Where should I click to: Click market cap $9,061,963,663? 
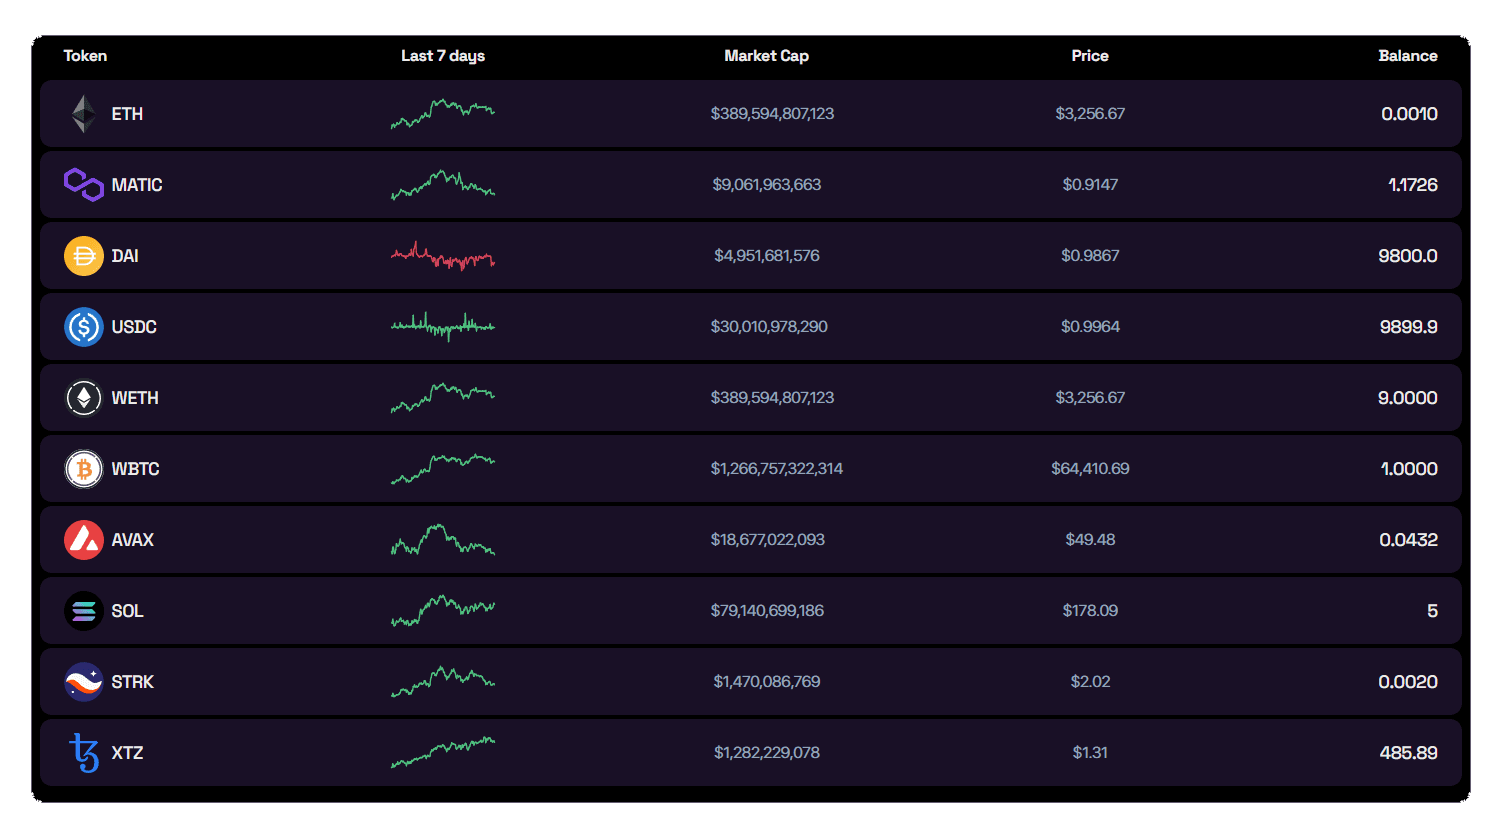click(767, 185)
